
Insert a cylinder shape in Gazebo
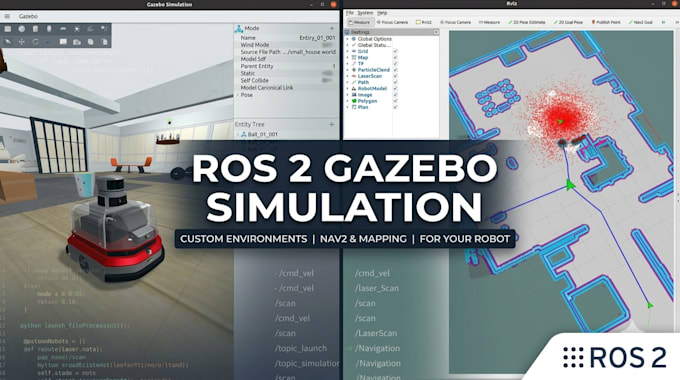coord(36,29)
